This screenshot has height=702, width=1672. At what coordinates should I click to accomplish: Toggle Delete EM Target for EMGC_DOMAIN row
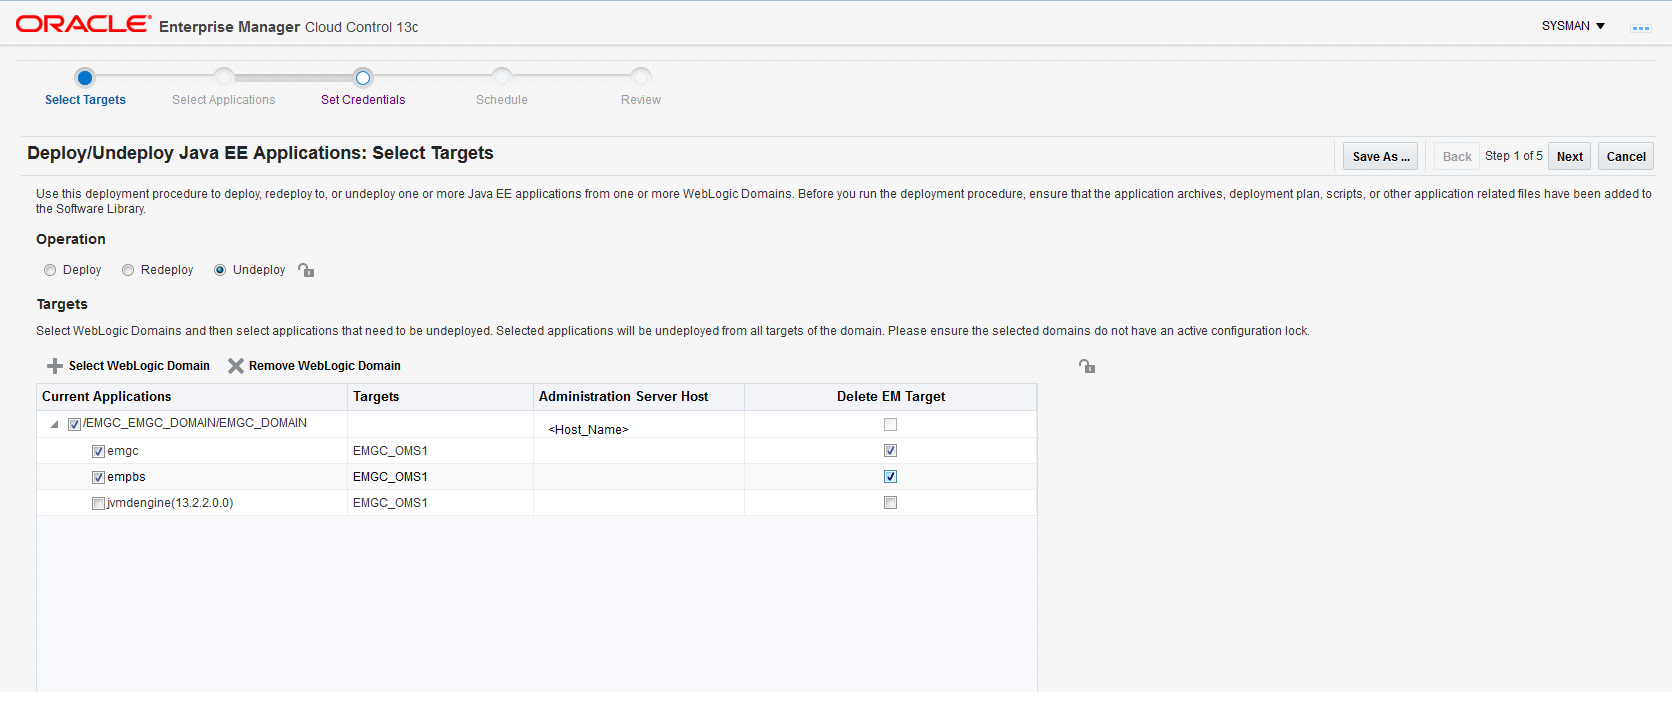point(890,424)
